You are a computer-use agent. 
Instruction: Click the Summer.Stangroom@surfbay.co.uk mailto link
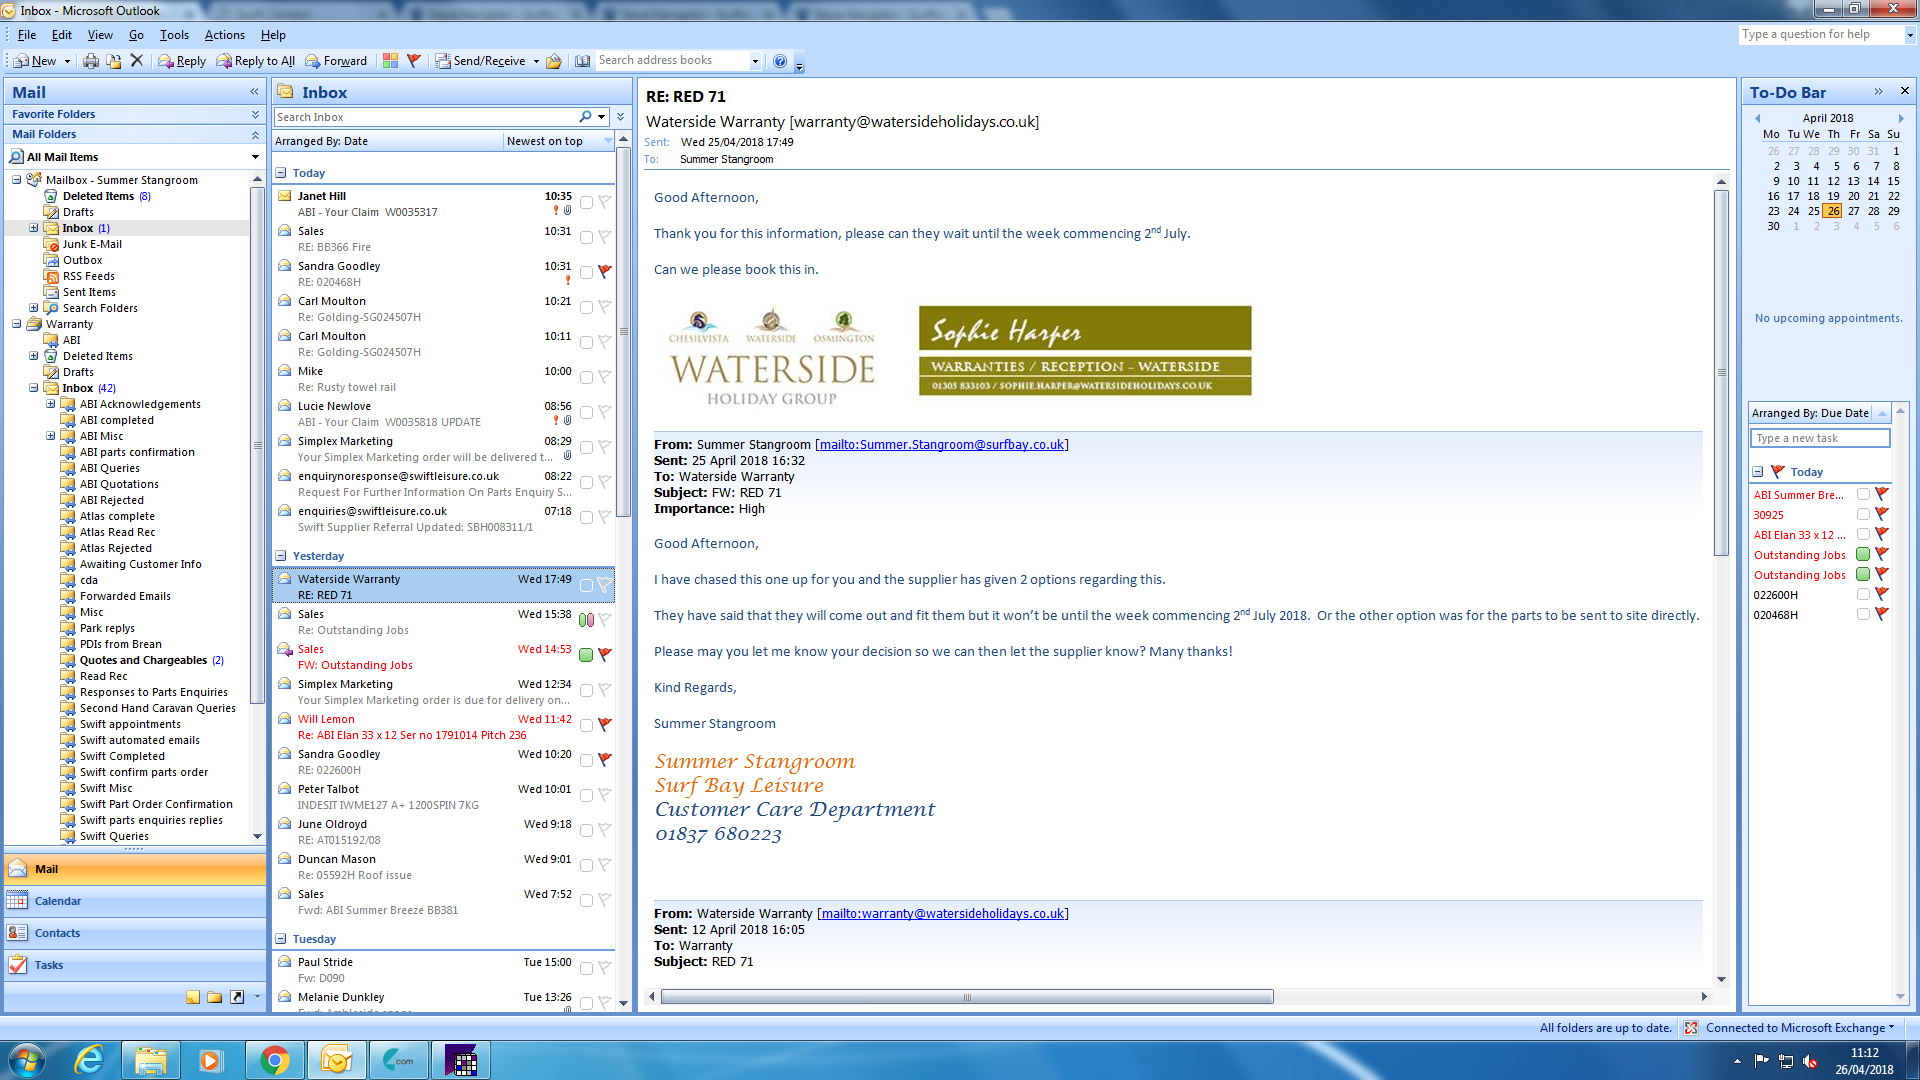click(941, 444)
